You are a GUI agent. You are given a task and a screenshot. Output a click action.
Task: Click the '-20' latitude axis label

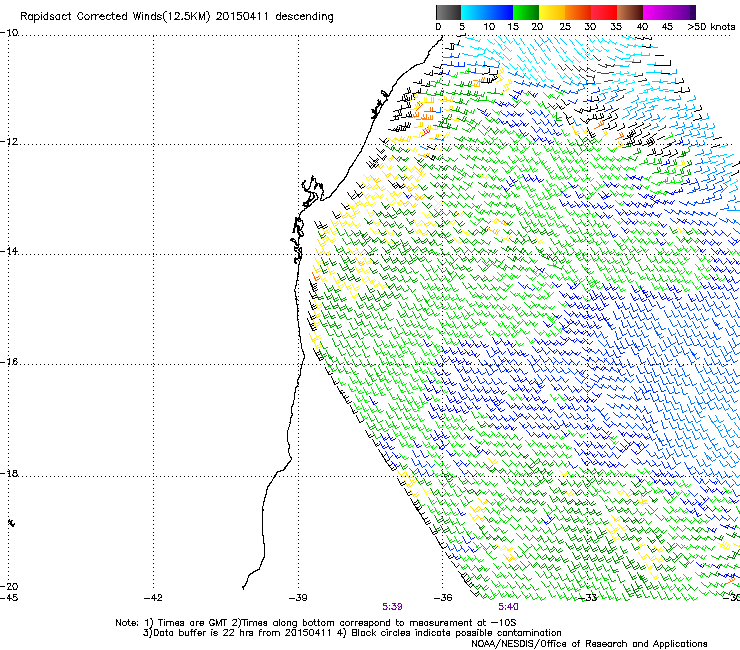click(x=9, y=586)
